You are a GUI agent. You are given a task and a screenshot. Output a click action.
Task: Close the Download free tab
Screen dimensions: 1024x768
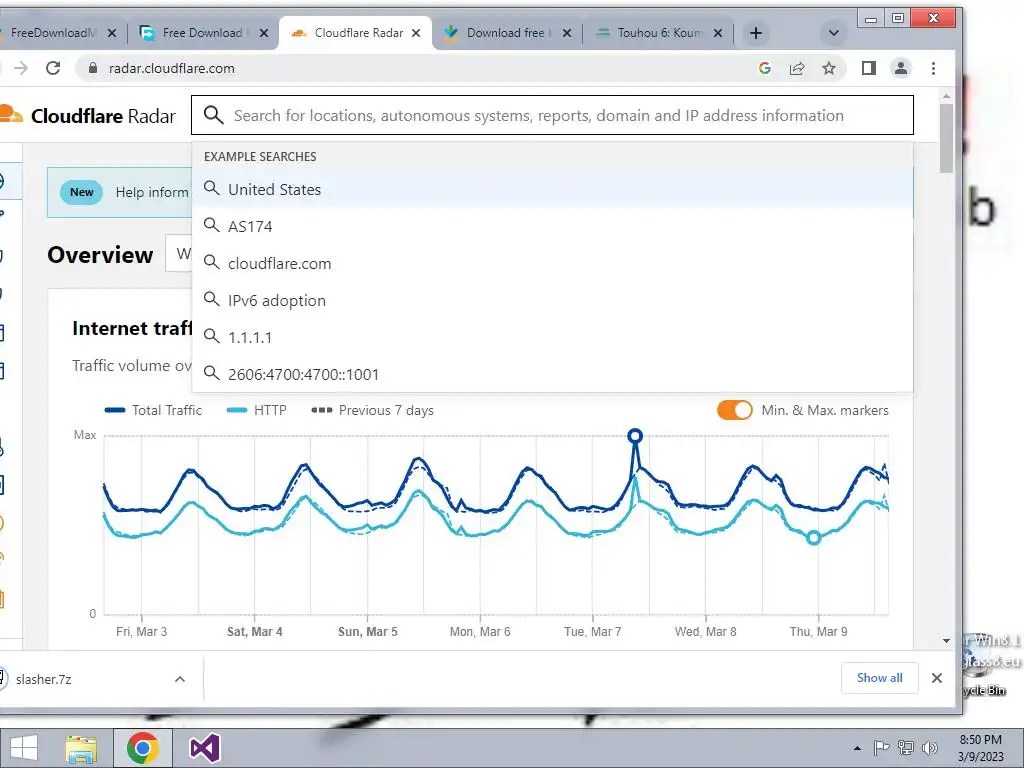coord(567,33)
